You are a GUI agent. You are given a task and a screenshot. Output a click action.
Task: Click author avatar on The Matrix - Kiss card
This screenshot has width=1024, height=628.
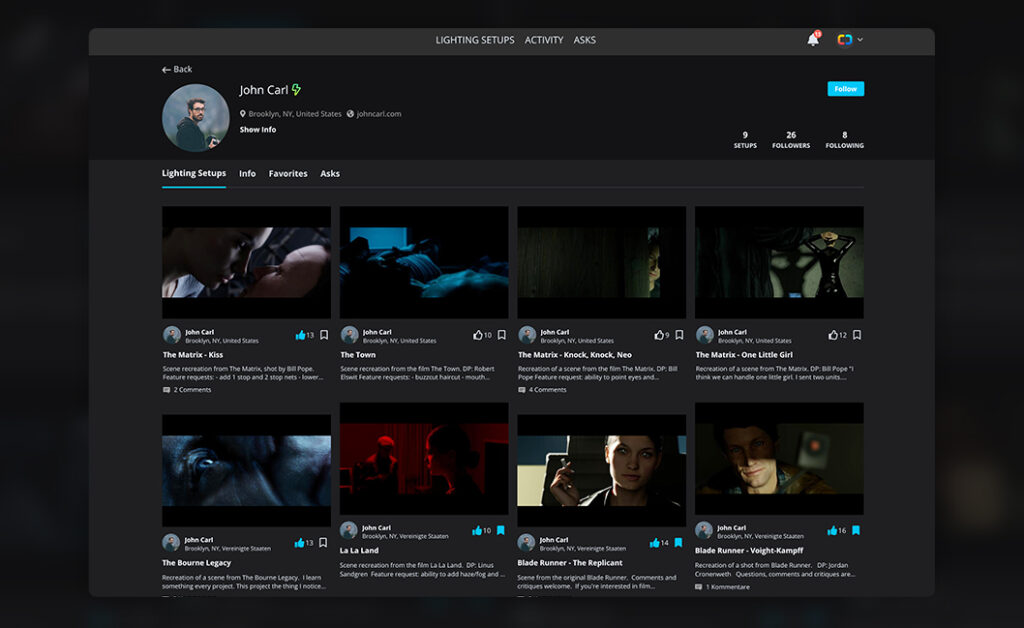(x=172, y=335)
